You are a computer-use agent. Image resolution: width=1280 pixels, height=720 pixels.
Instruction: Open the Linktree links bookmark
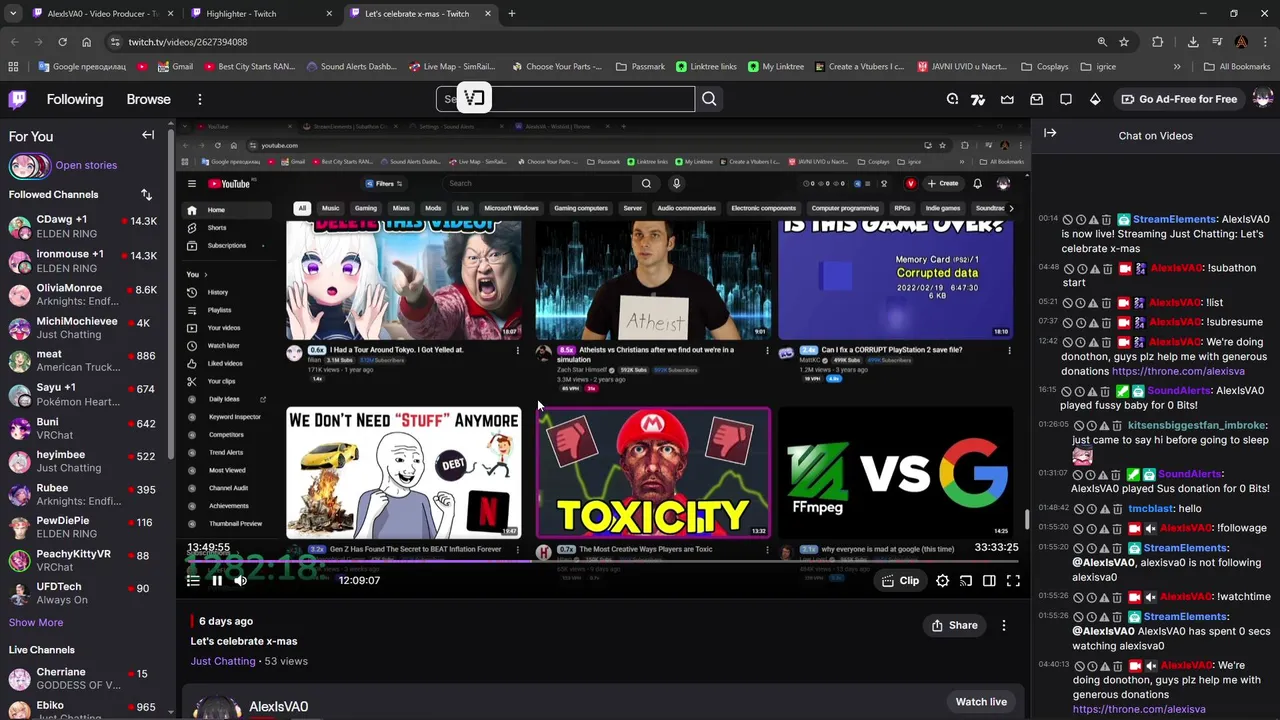click(706, 66)
